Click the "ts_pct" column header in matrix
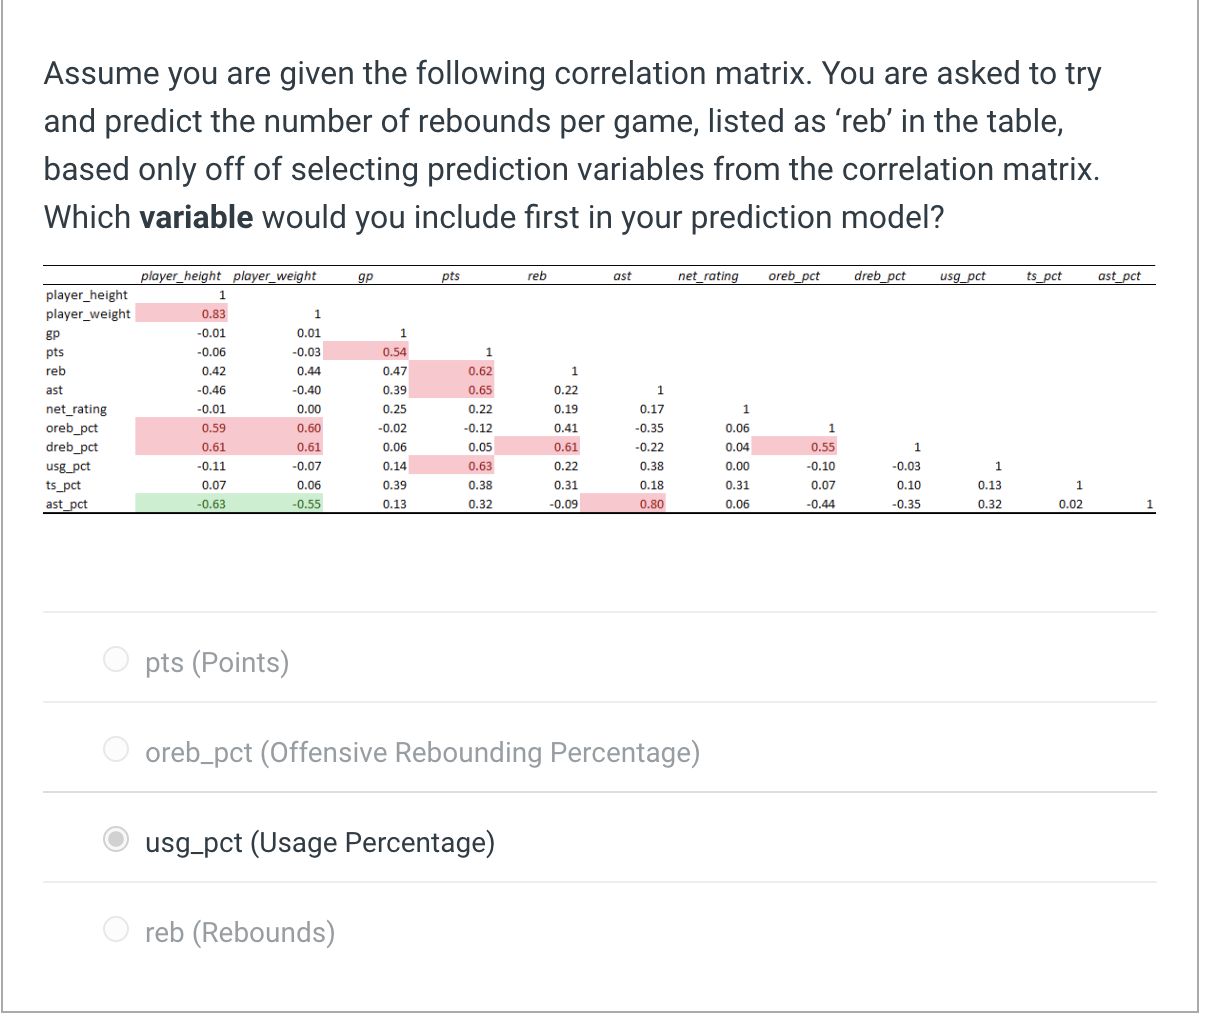 pyautogui.click(x=1044, y=276)
